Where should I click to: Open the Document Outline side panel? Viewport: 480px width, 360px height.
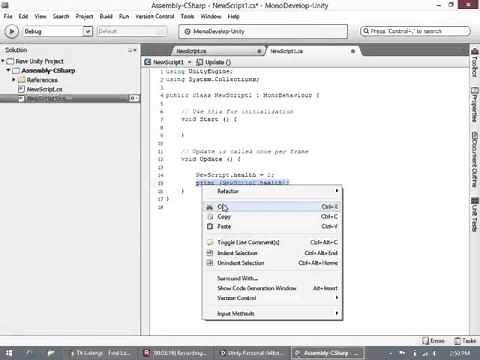(475, 160)
